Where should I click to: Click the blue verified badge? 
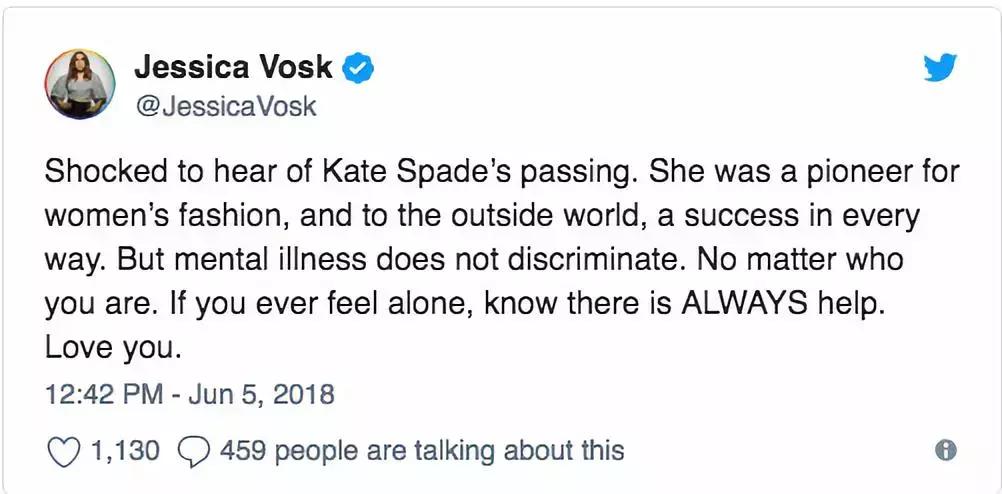(x=359, y=68)
